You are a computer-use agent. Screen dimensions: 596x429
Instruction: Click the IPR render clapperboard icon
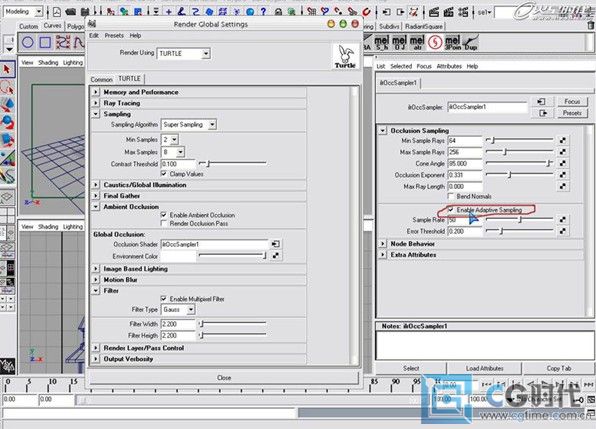pyautogui.click(x=449, y=12)
